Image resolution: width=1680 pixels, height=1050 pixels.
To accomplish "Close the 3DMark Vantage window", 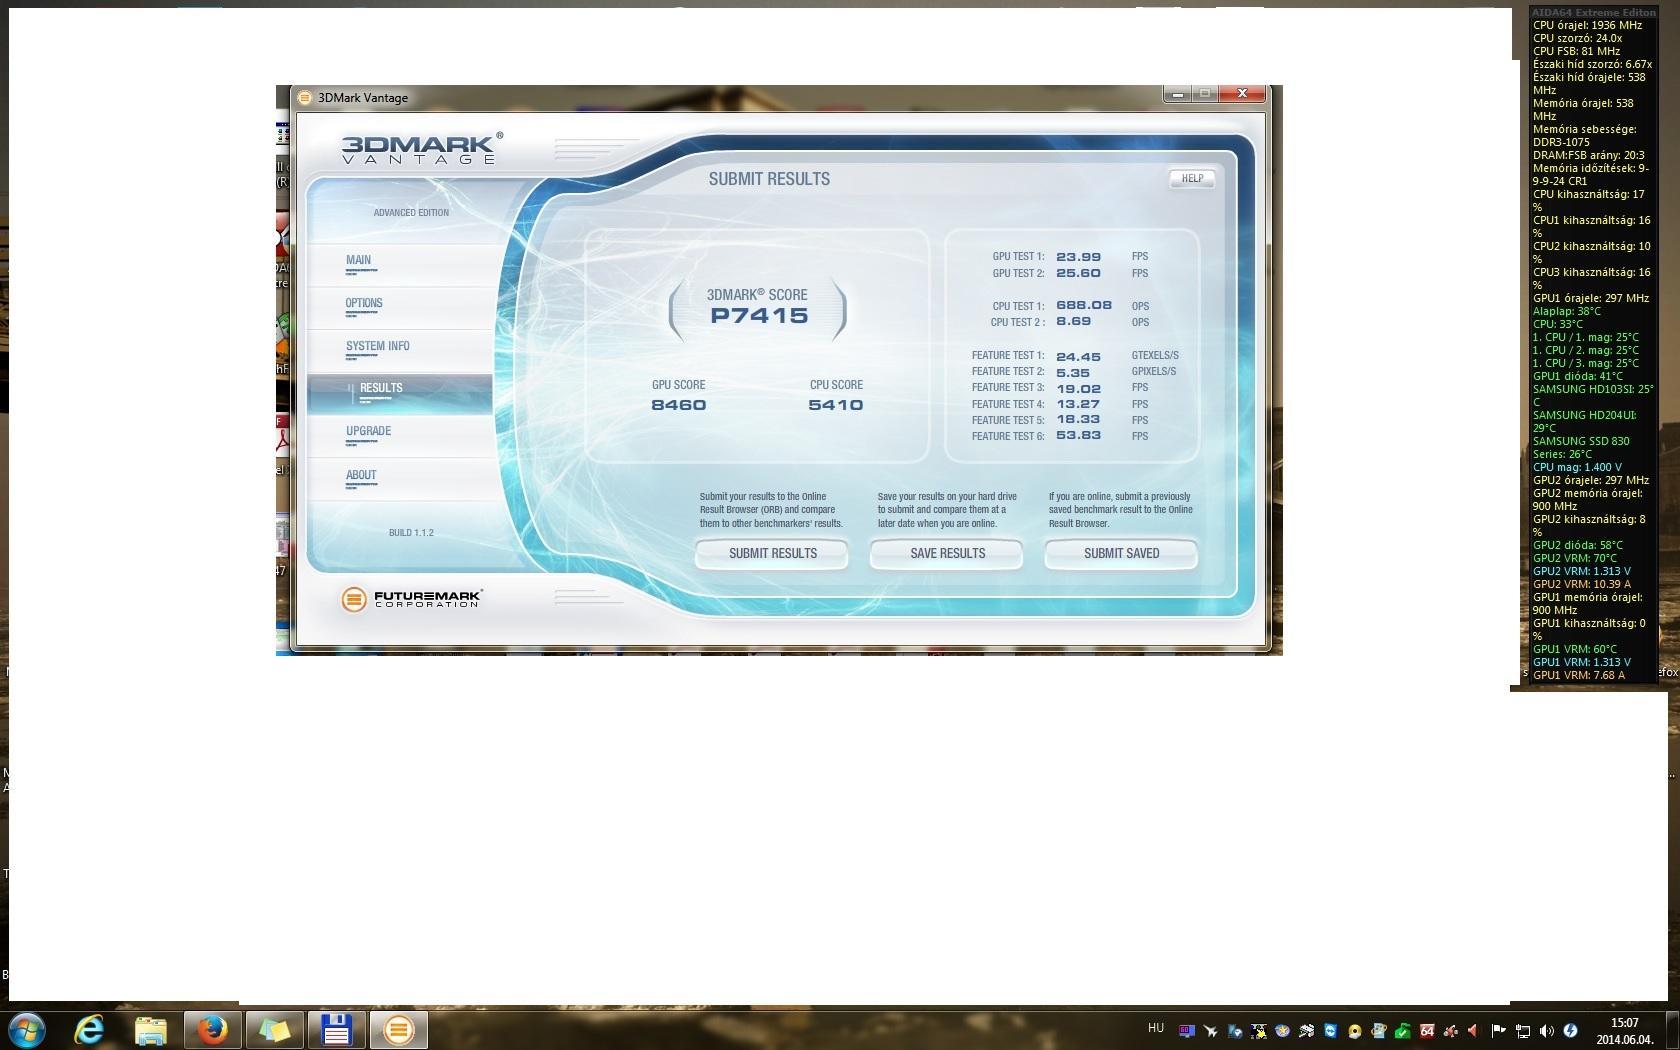I will 1242,94.
